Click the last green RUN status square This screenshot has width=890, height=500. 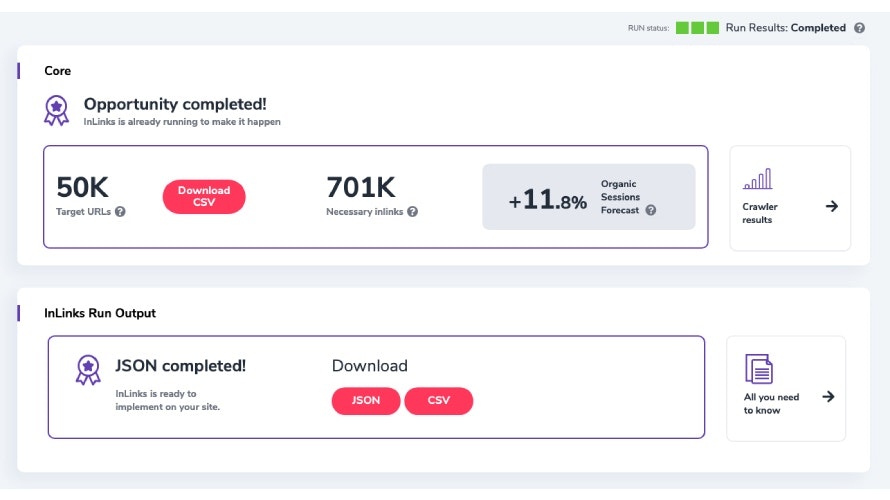pos(713,28)
